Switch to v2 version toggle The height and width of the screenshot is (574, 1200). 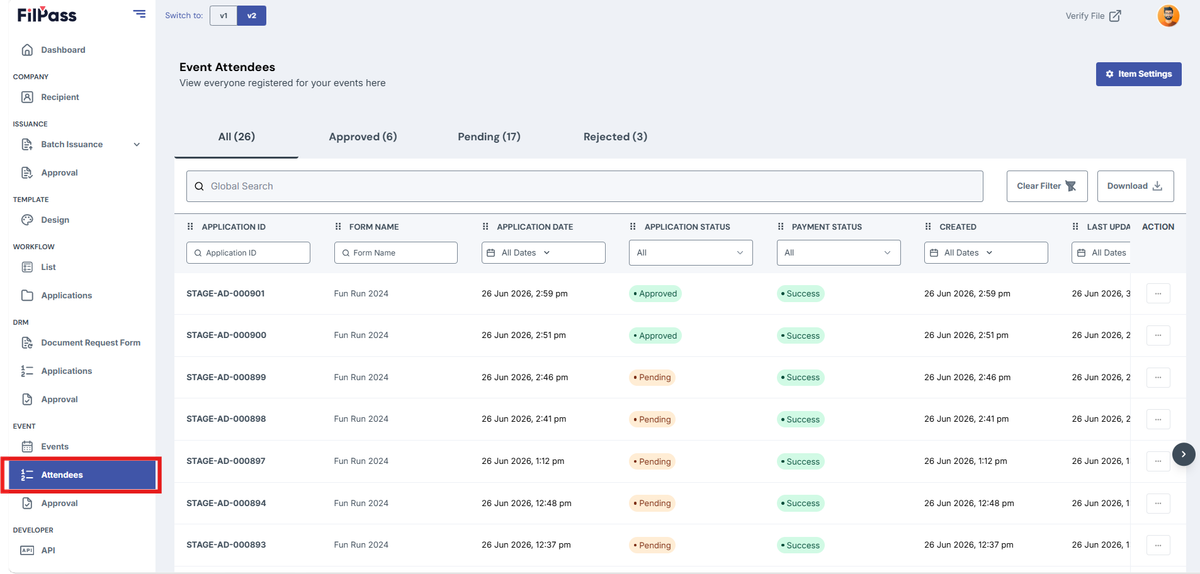coord(252,16)
